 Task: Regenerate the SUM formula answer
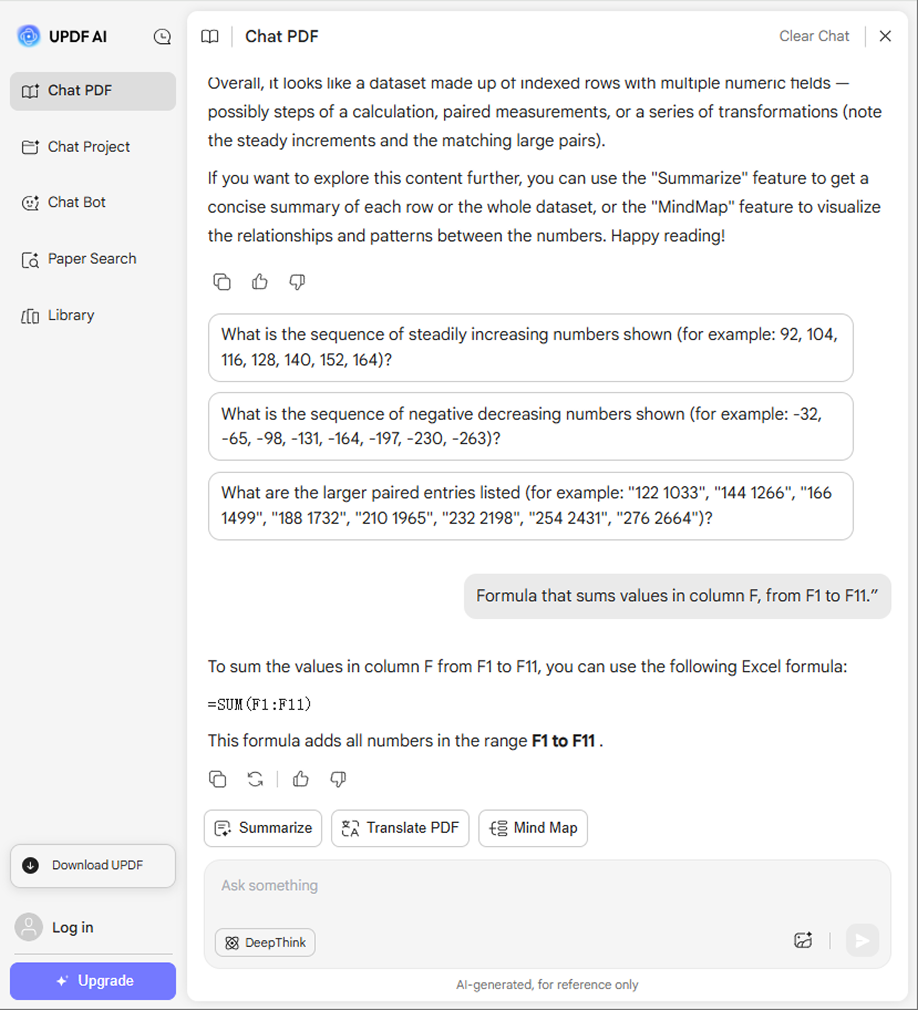coord(255,779)
